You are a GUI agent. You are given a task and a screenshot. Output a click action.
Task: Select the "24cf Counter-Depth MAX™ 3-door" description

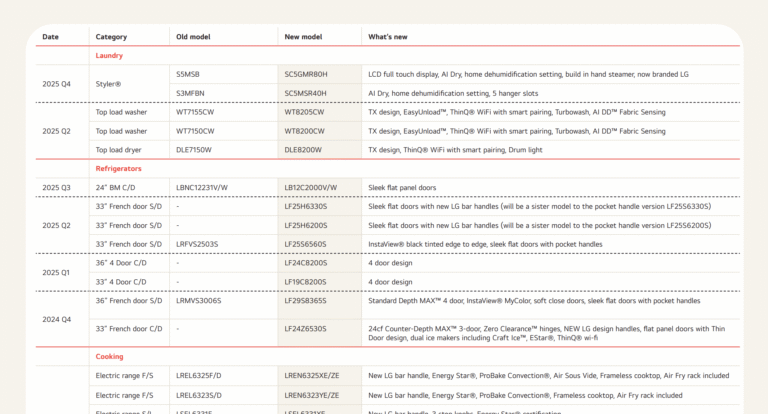coord(547,333)
